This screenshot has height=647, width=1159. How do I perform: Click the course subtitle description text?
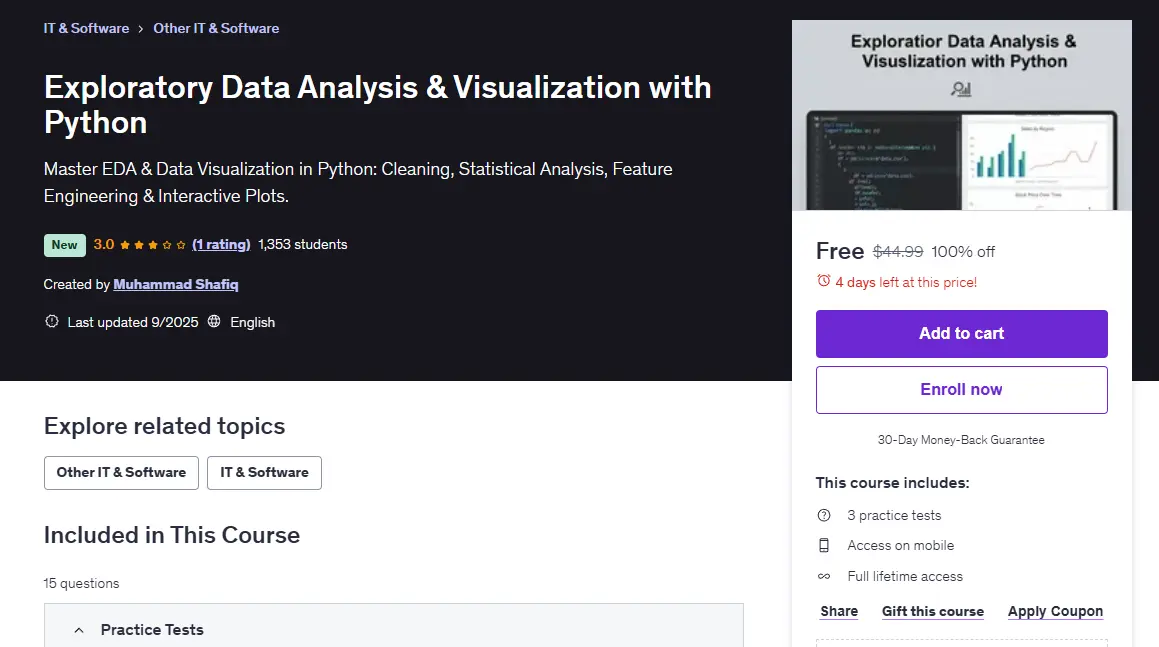358,183
